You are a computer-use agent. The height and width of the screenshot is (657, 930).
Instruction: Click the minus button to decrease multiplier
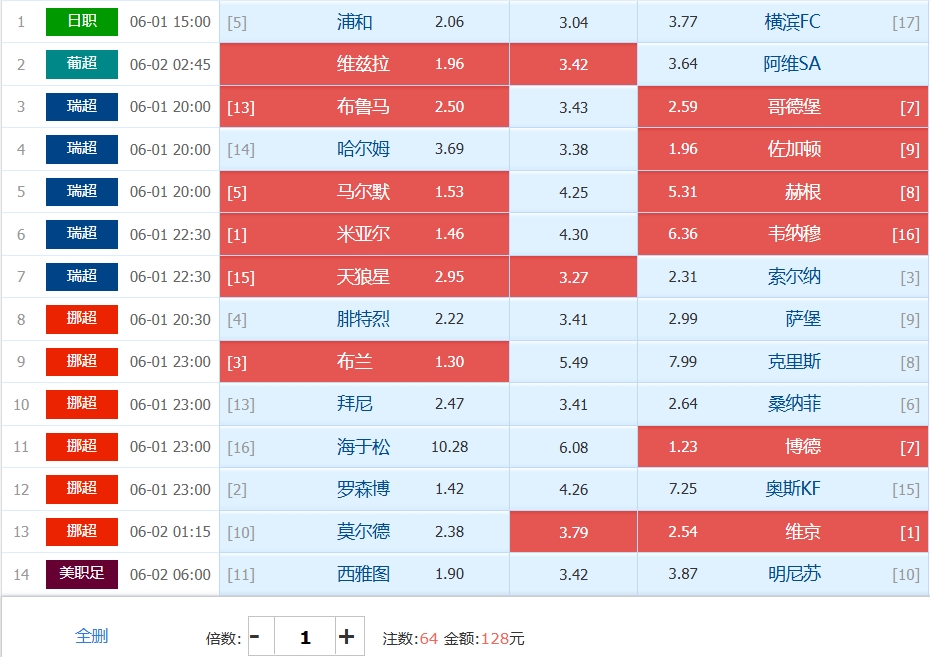coord(262,637)
